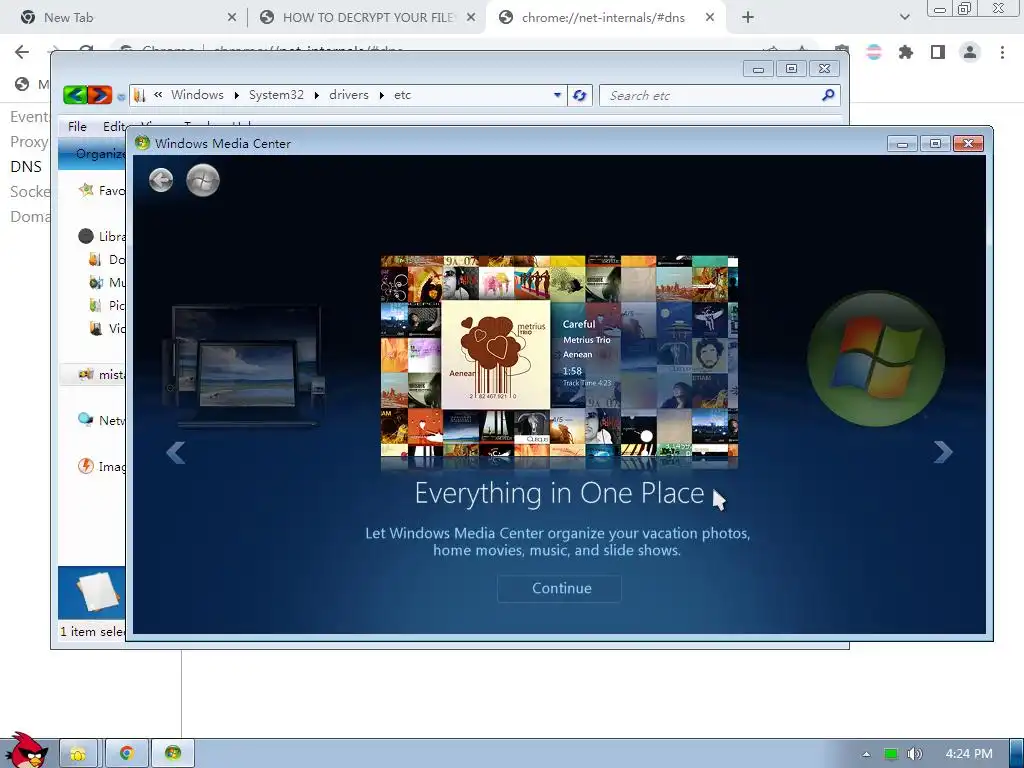
Task: Select Libraries in Explorer navigation pane
Action: pos(103,236)
